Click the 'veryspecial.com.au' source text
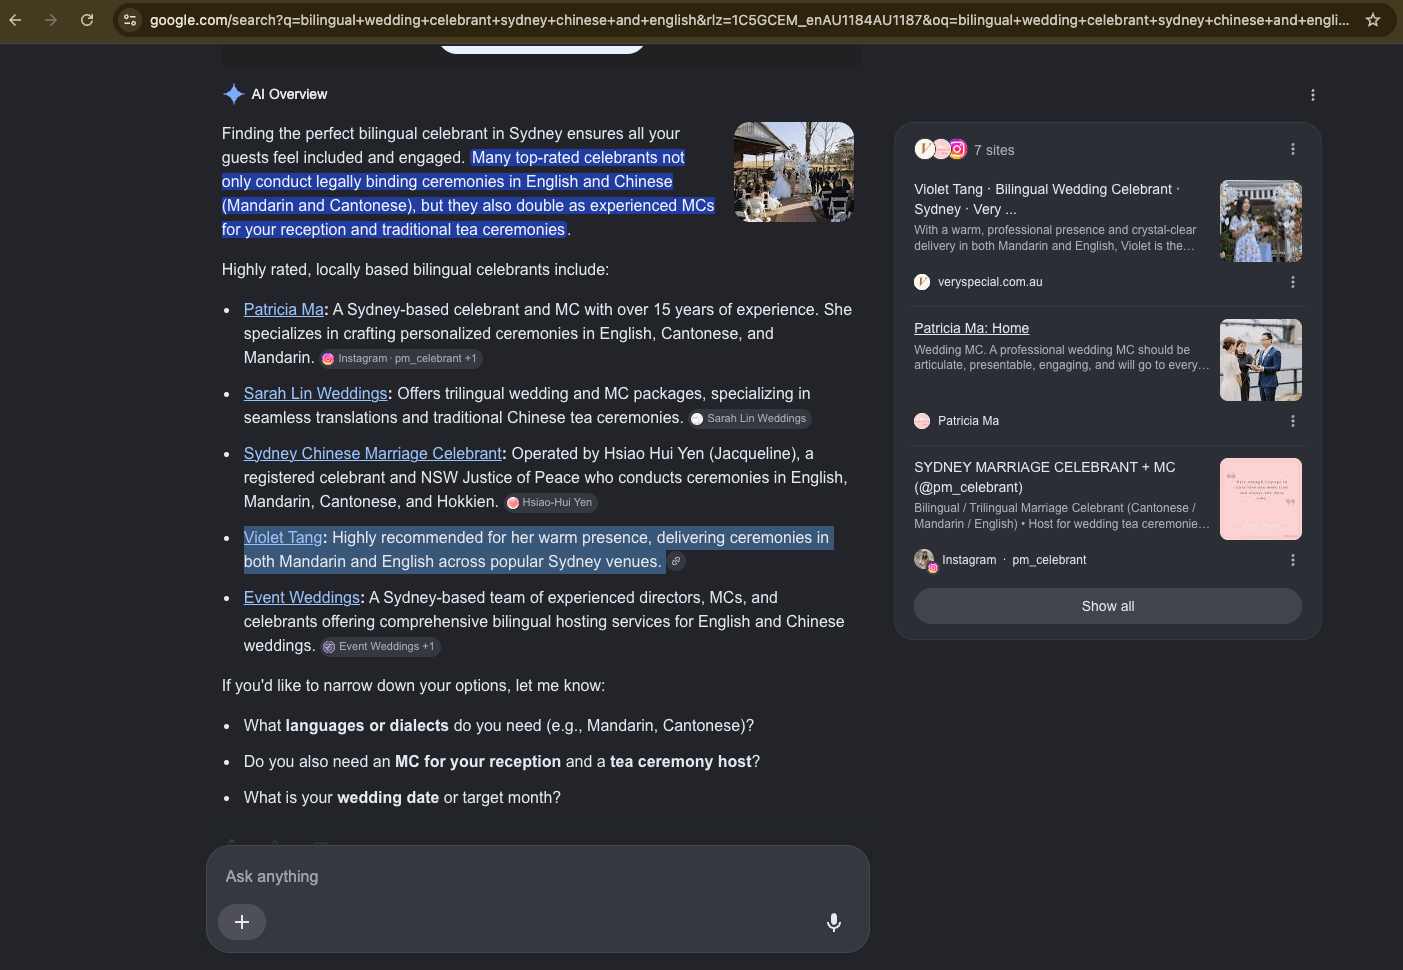This screenshot has width=1403, height=970. [x=990, y=282]
